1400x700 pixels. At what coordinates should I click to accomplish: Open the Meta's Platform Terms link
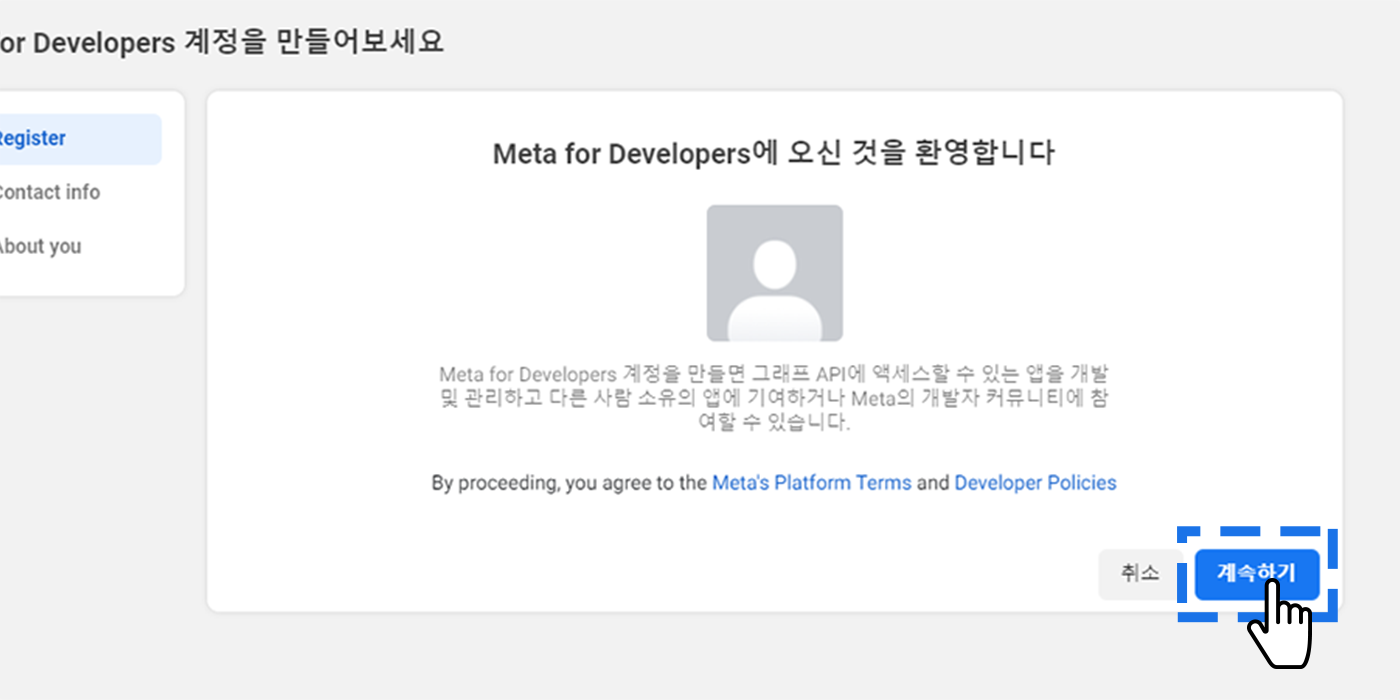(811, 483)
